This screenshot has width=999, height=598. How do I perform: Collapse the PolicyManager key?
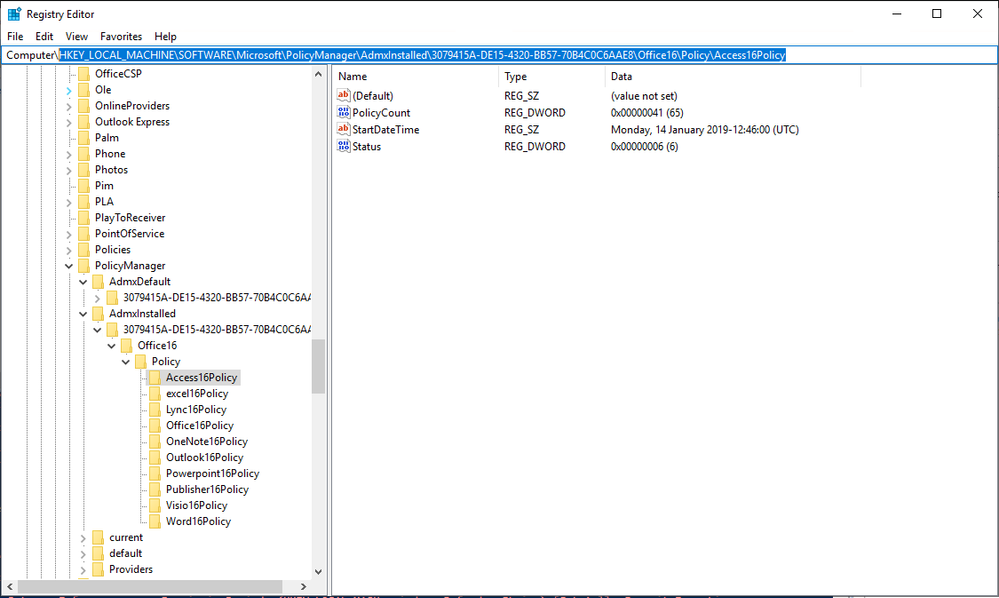click(x=69, y=266)
